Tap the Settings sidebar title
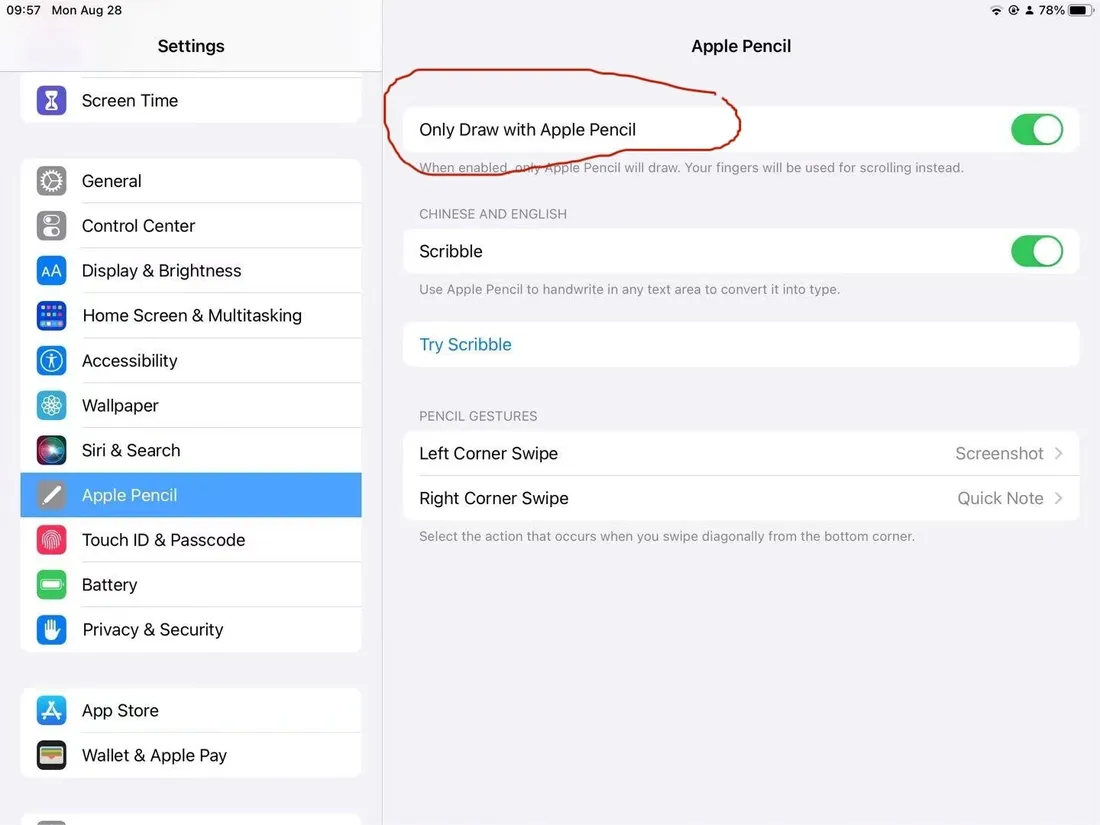 [x=191, y=46]
